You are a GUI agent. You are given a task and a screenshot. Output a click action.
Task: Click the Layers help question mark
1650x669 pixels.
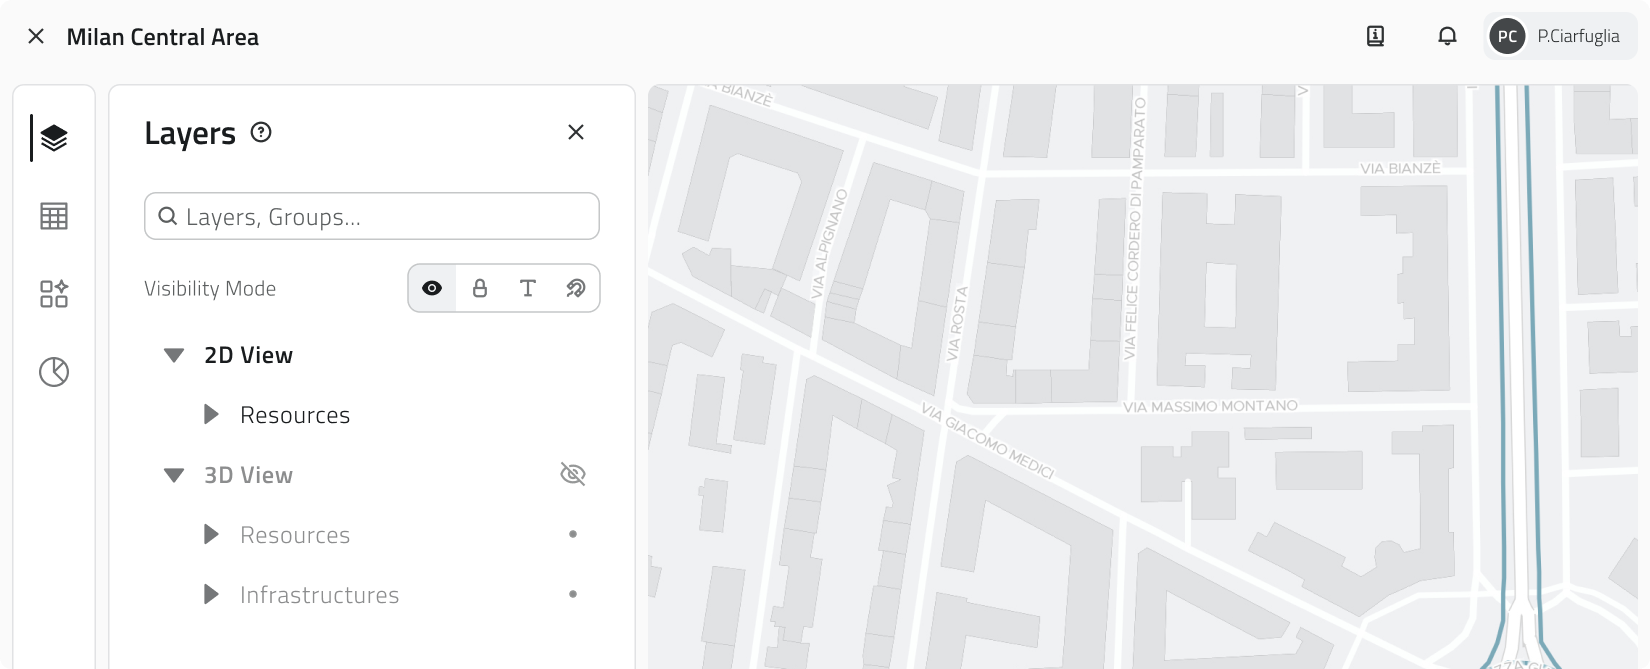[261, 132]
